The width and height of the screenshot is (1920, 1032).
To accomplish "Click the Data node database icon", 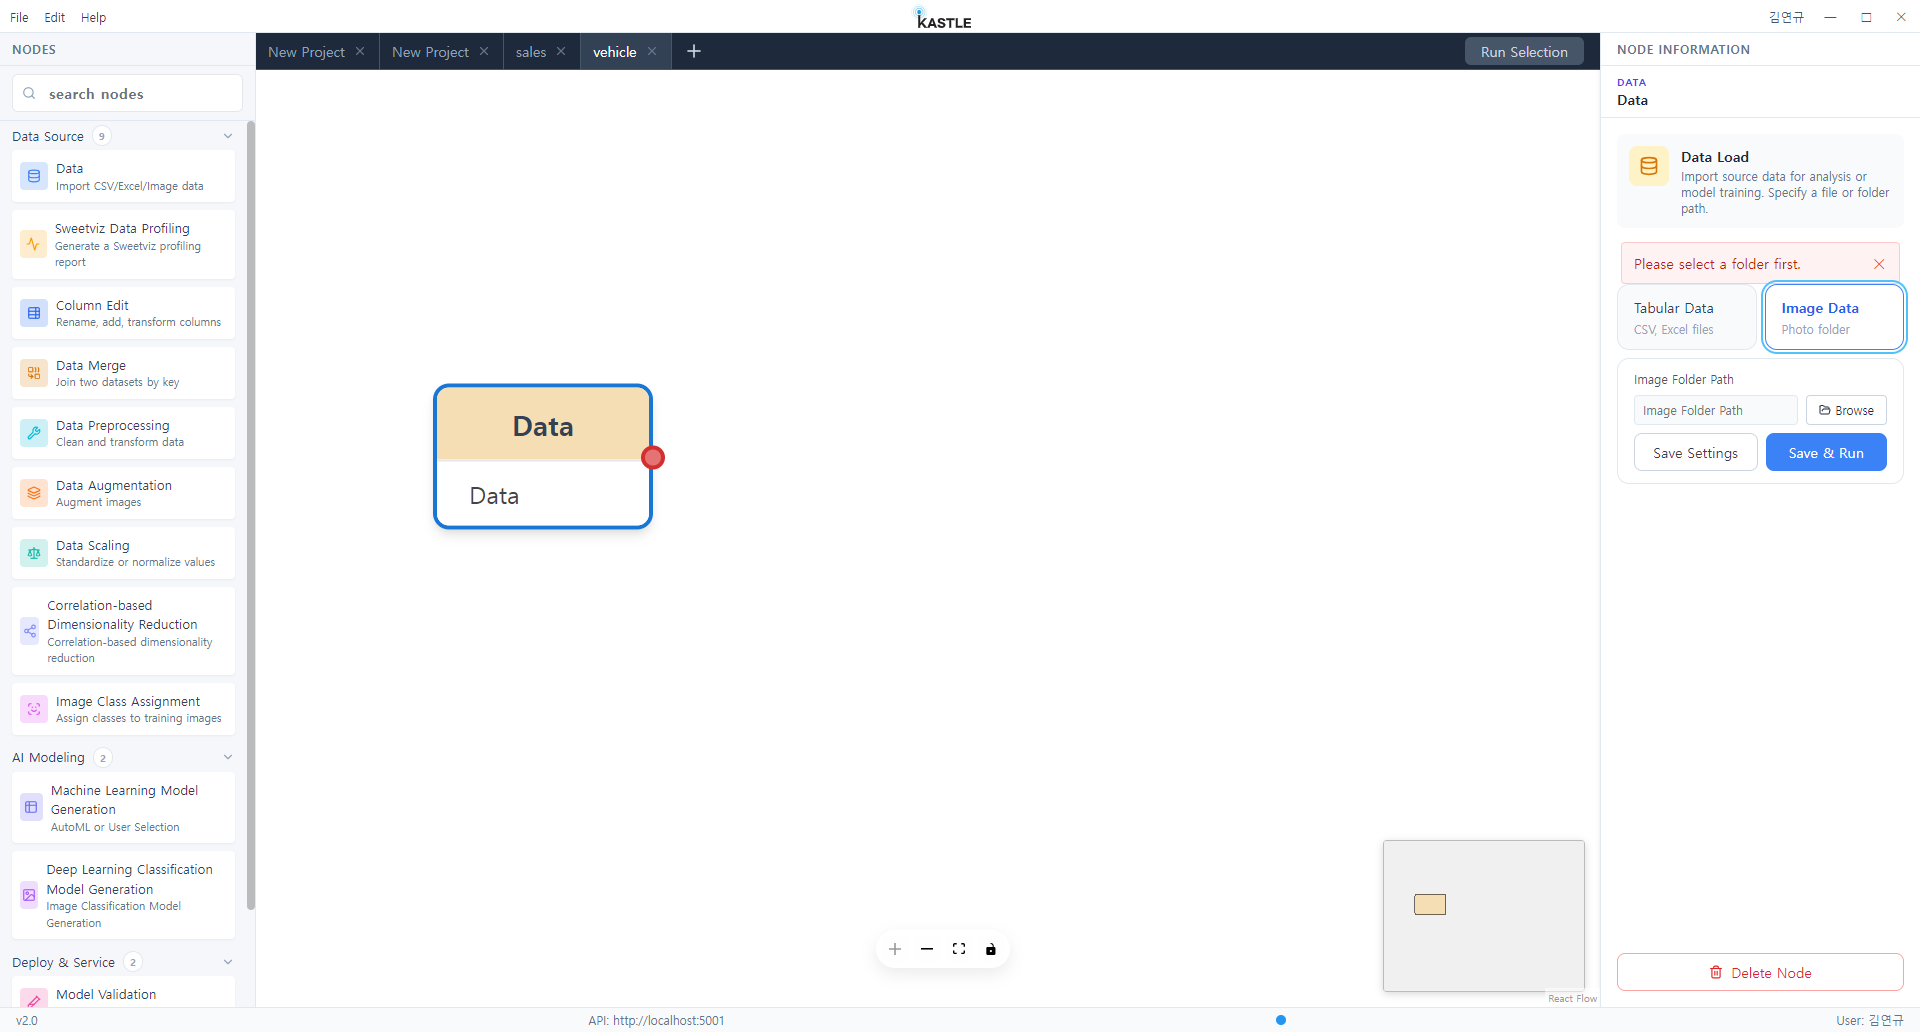I will (34, 176).
